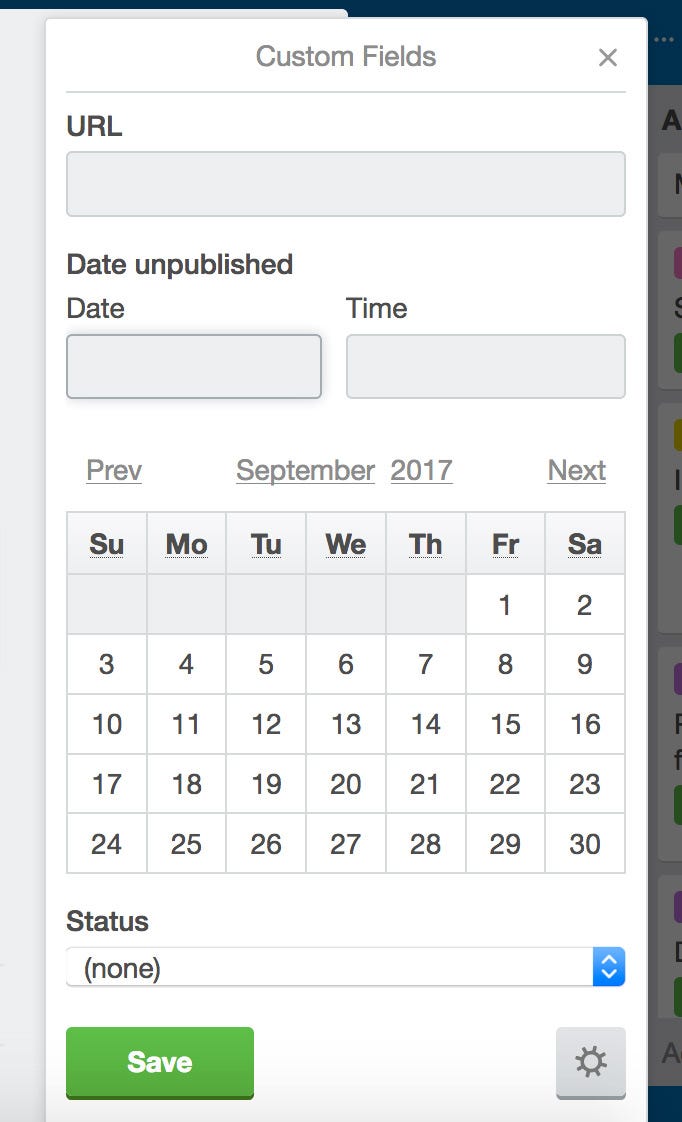Screen dimensions: 682x1122
Task: Select the 24th in calendar
Action: tap(106, 844)
